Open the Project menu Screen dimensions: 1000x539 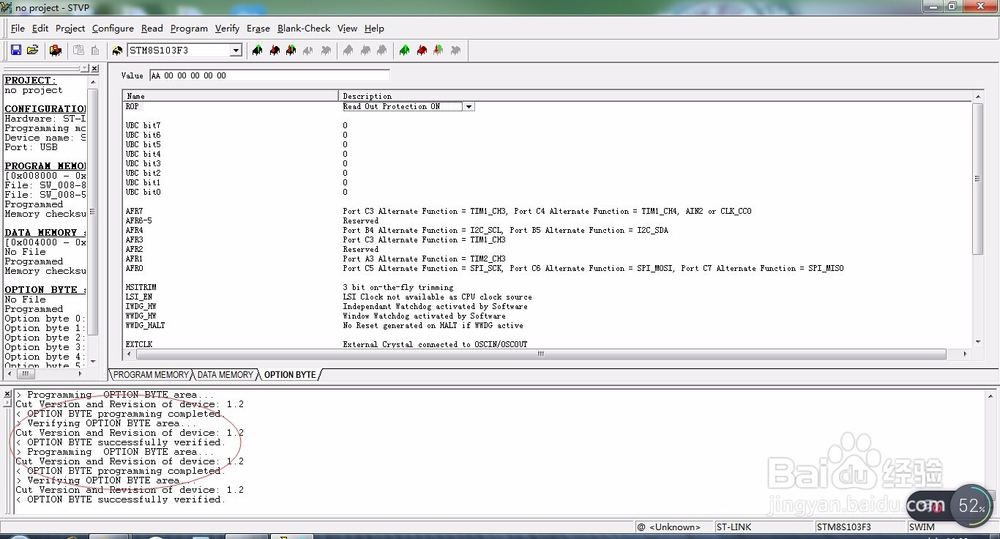(70, 28)
